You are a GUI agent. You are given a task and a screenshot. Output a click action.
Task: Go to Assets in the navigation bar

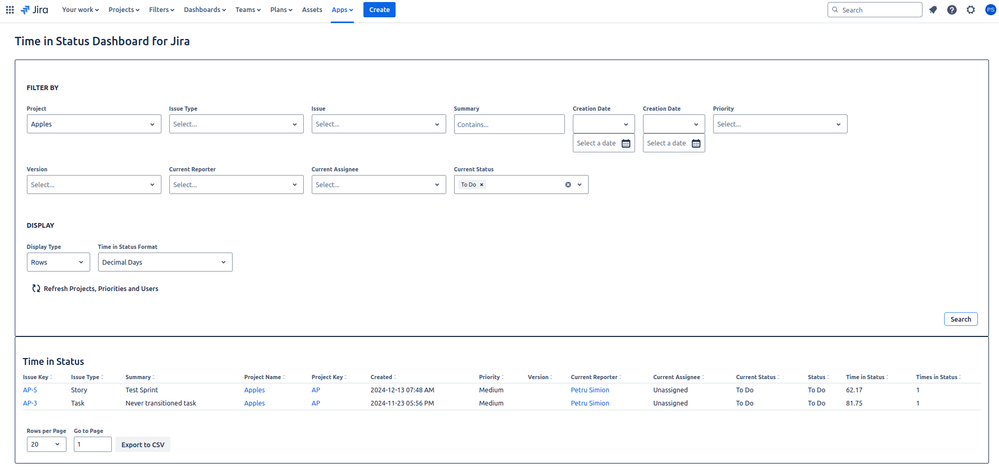[312, 10]
